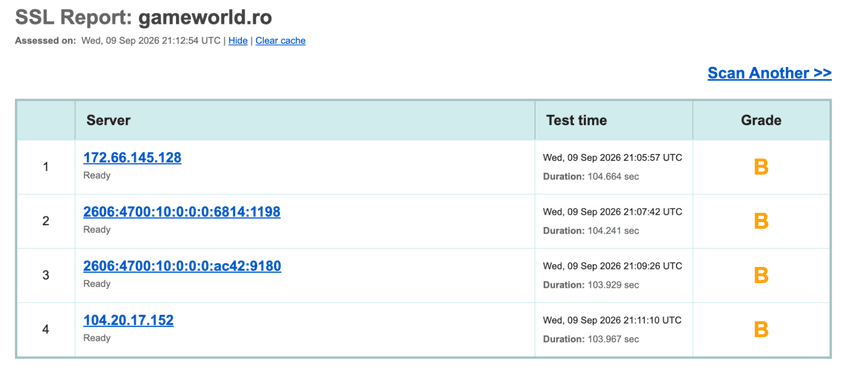Click Duration 103.929 sec
The height and width of the screenshot is (369, 850).
(x=591, y=285)
